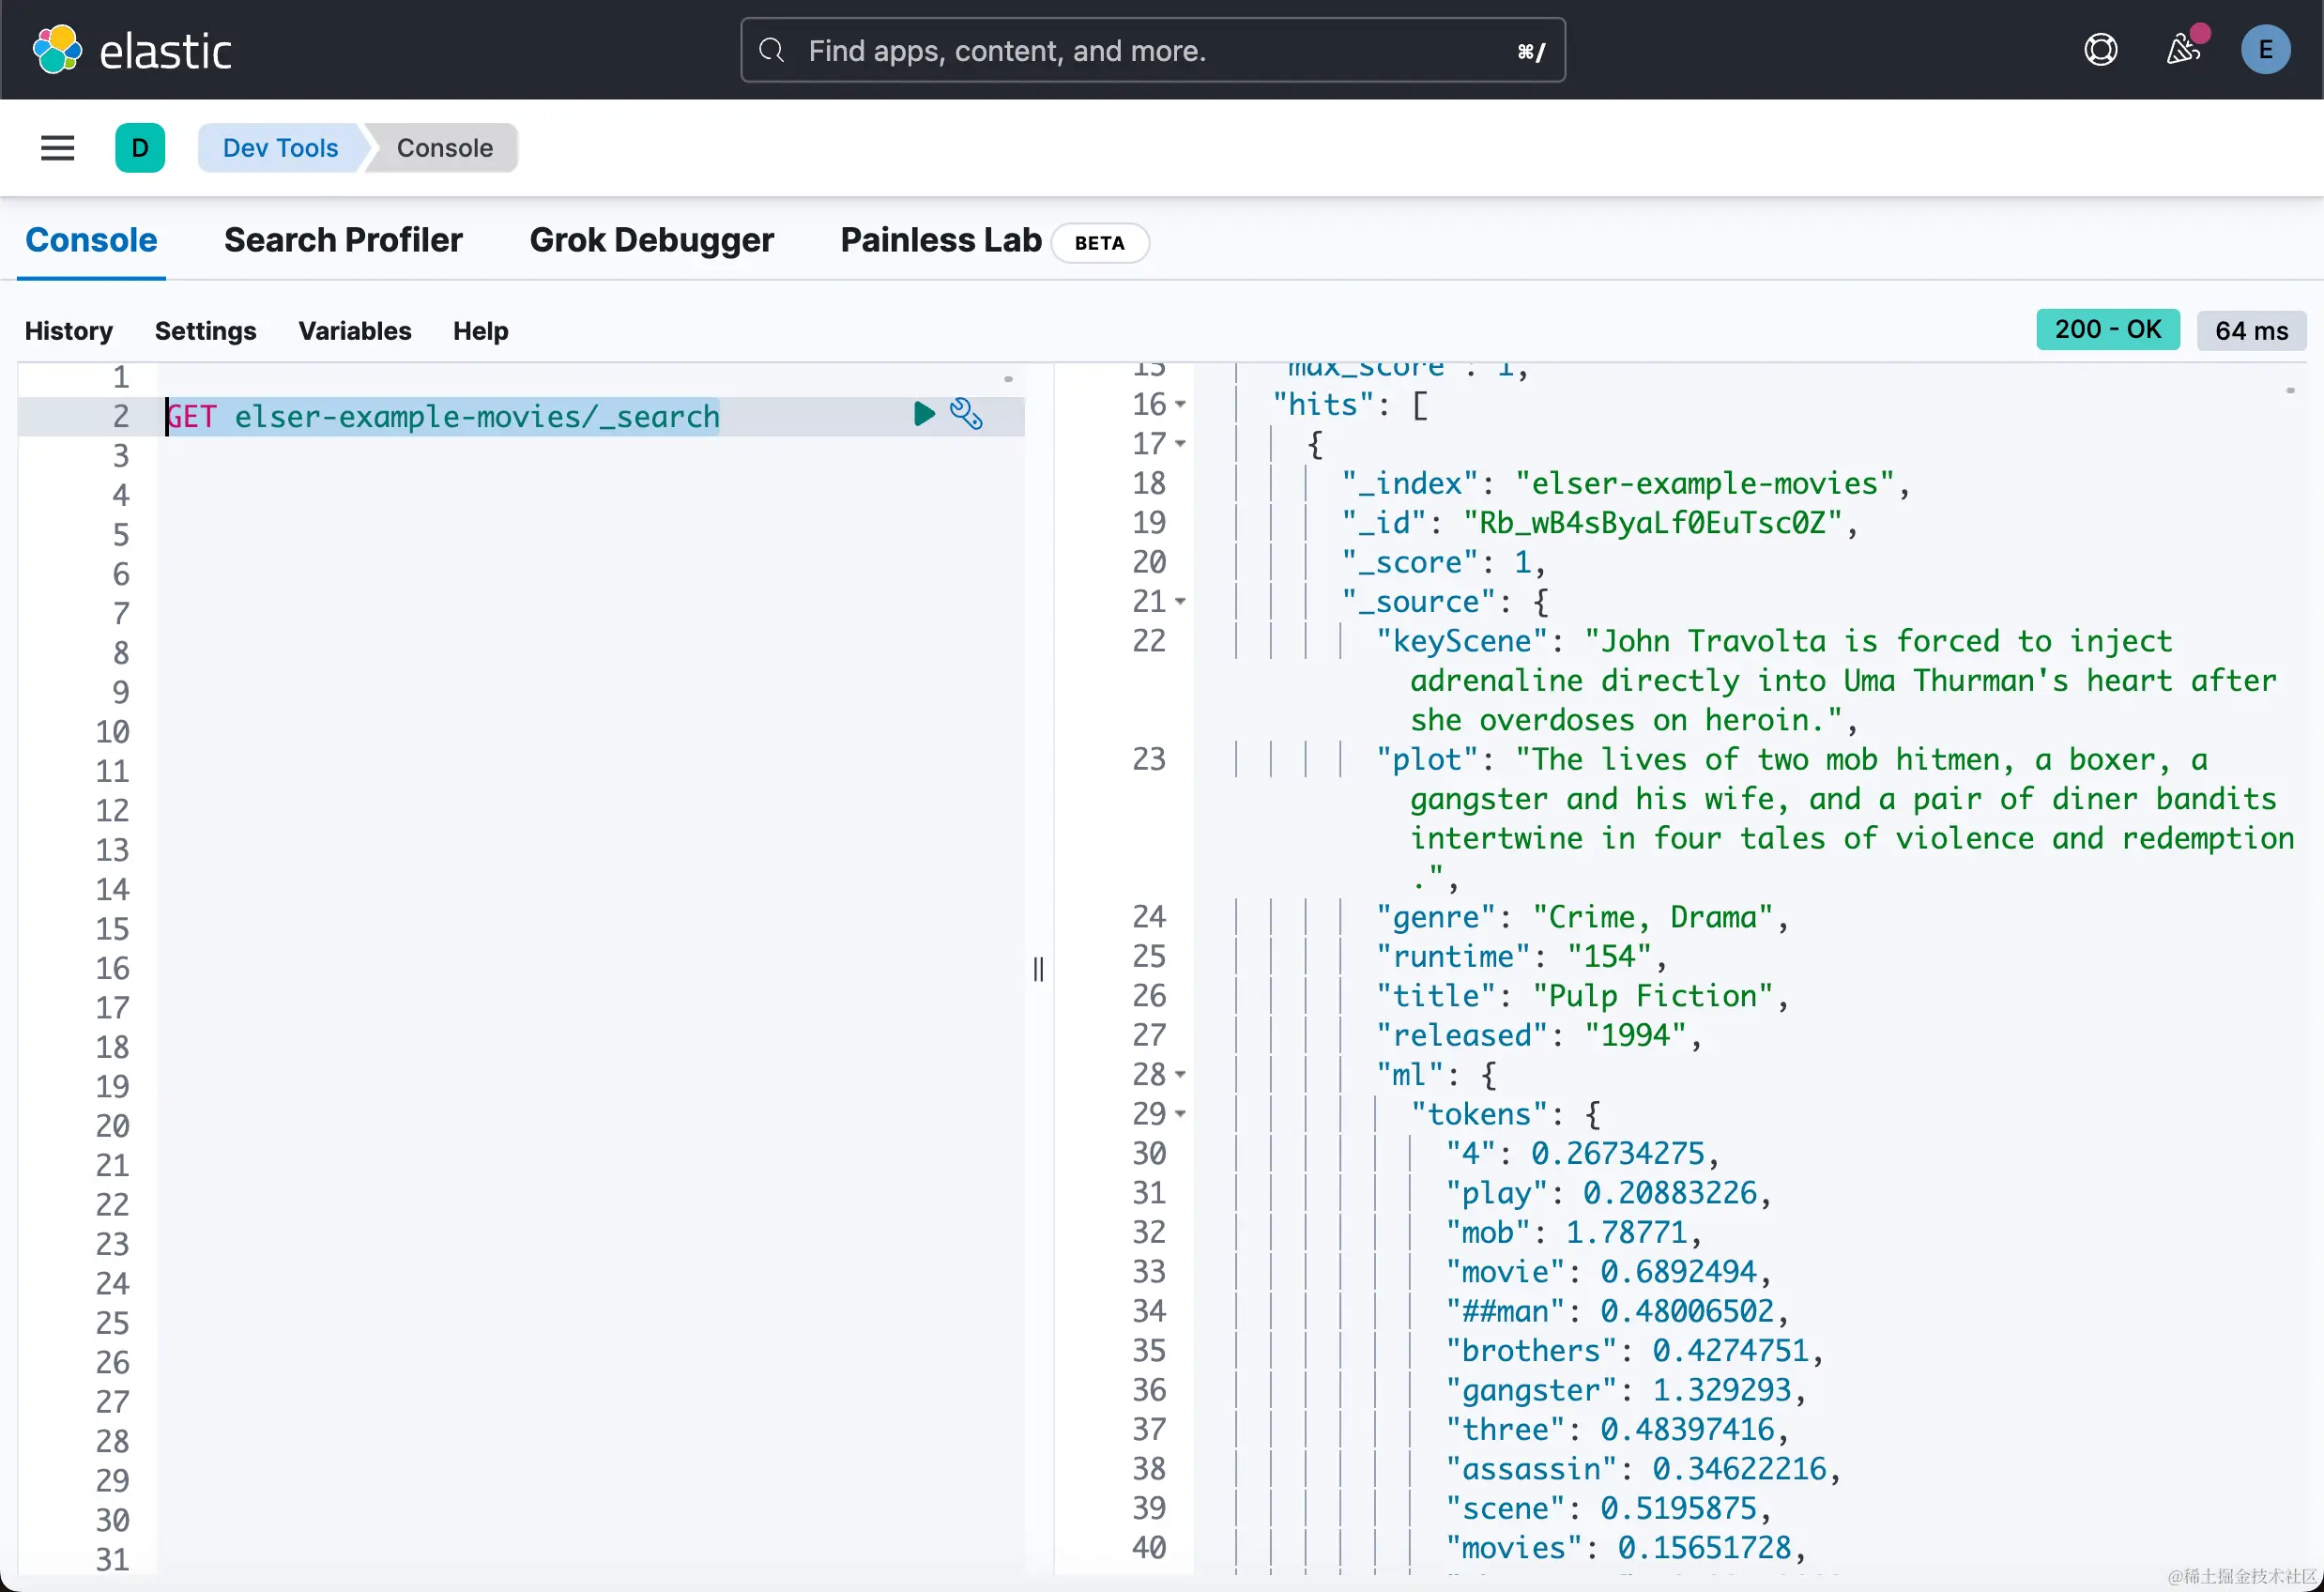Image resolution: width=2324 pixels, height=1592 pixels.
Task: Collapse the _source object at line 21
Action: pyautogui.click(x=1181, y=602)
